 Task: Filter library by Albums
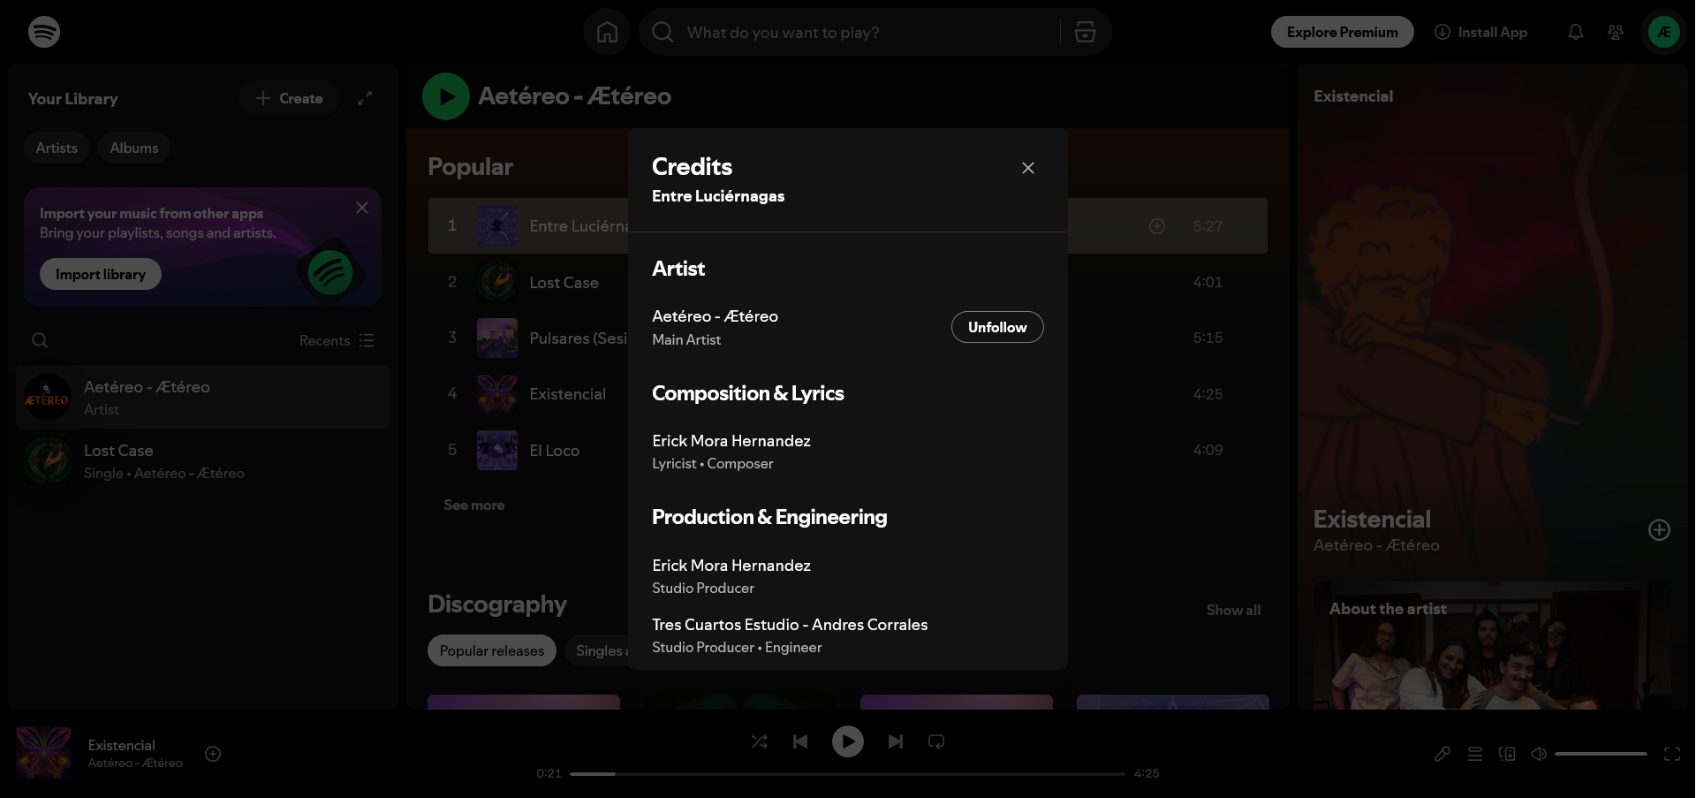(x=134, y=148)
